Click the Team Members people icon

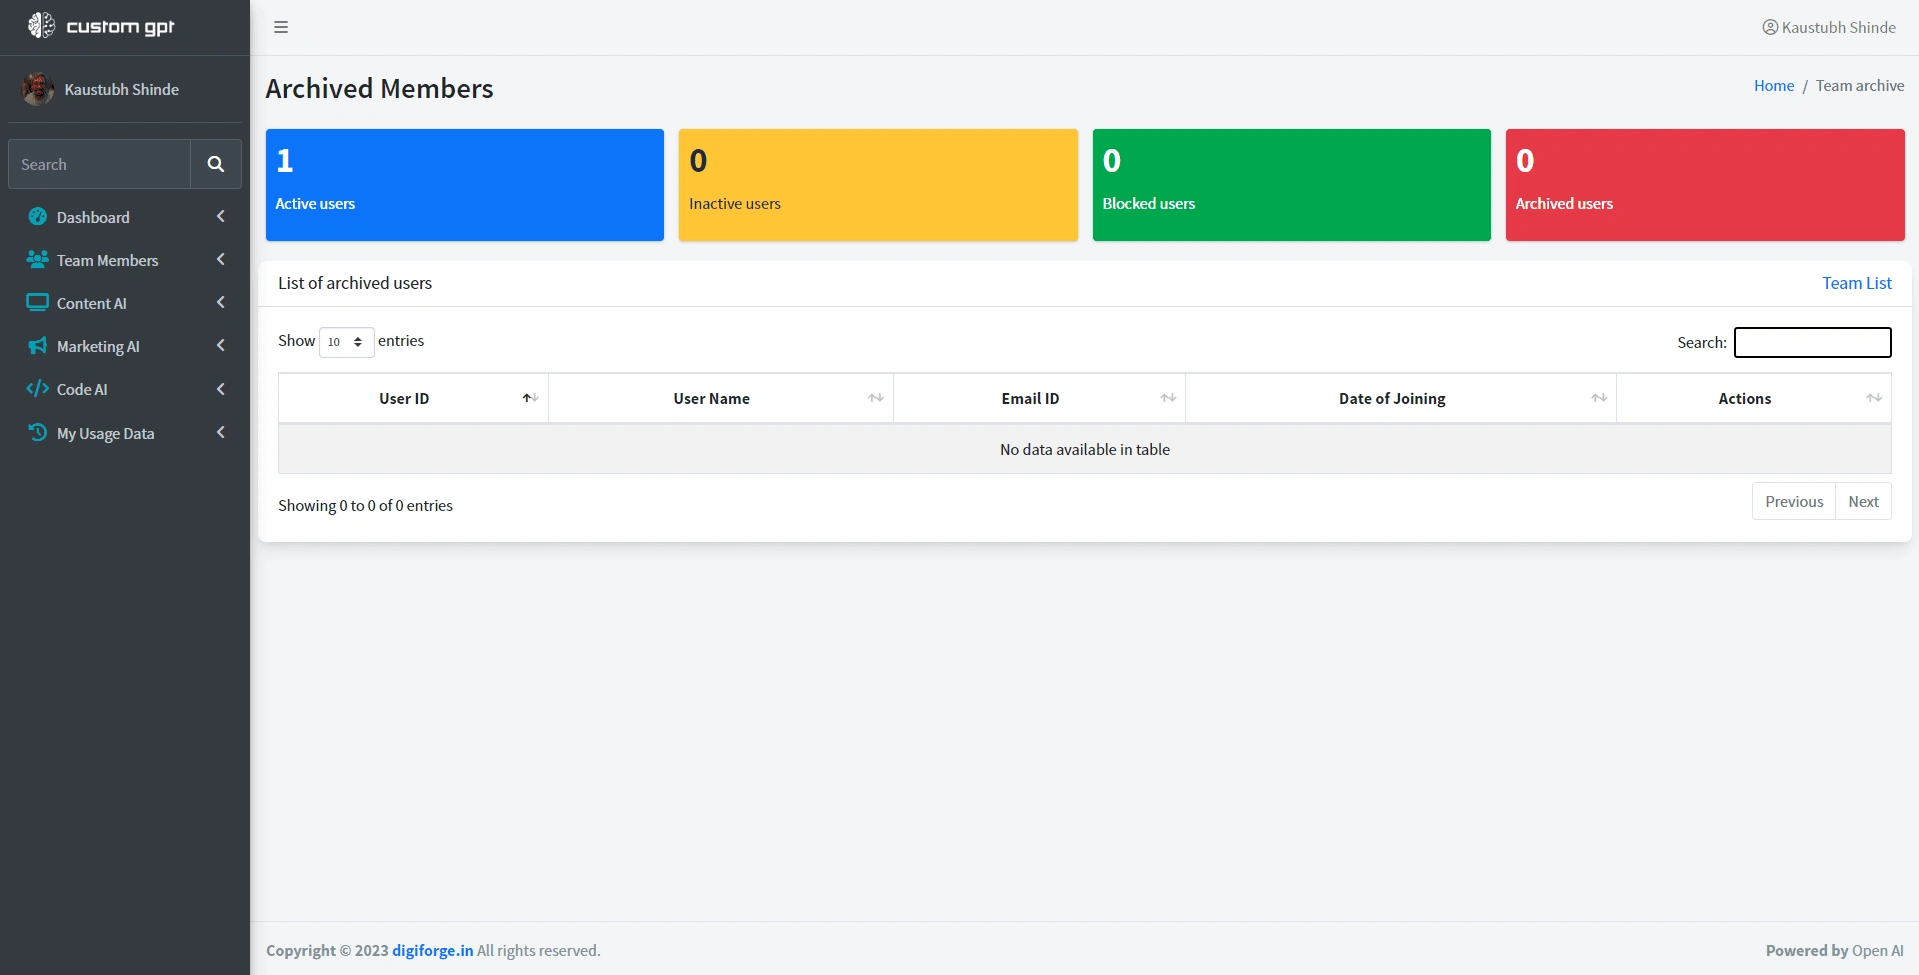click(x=38, y=259)
